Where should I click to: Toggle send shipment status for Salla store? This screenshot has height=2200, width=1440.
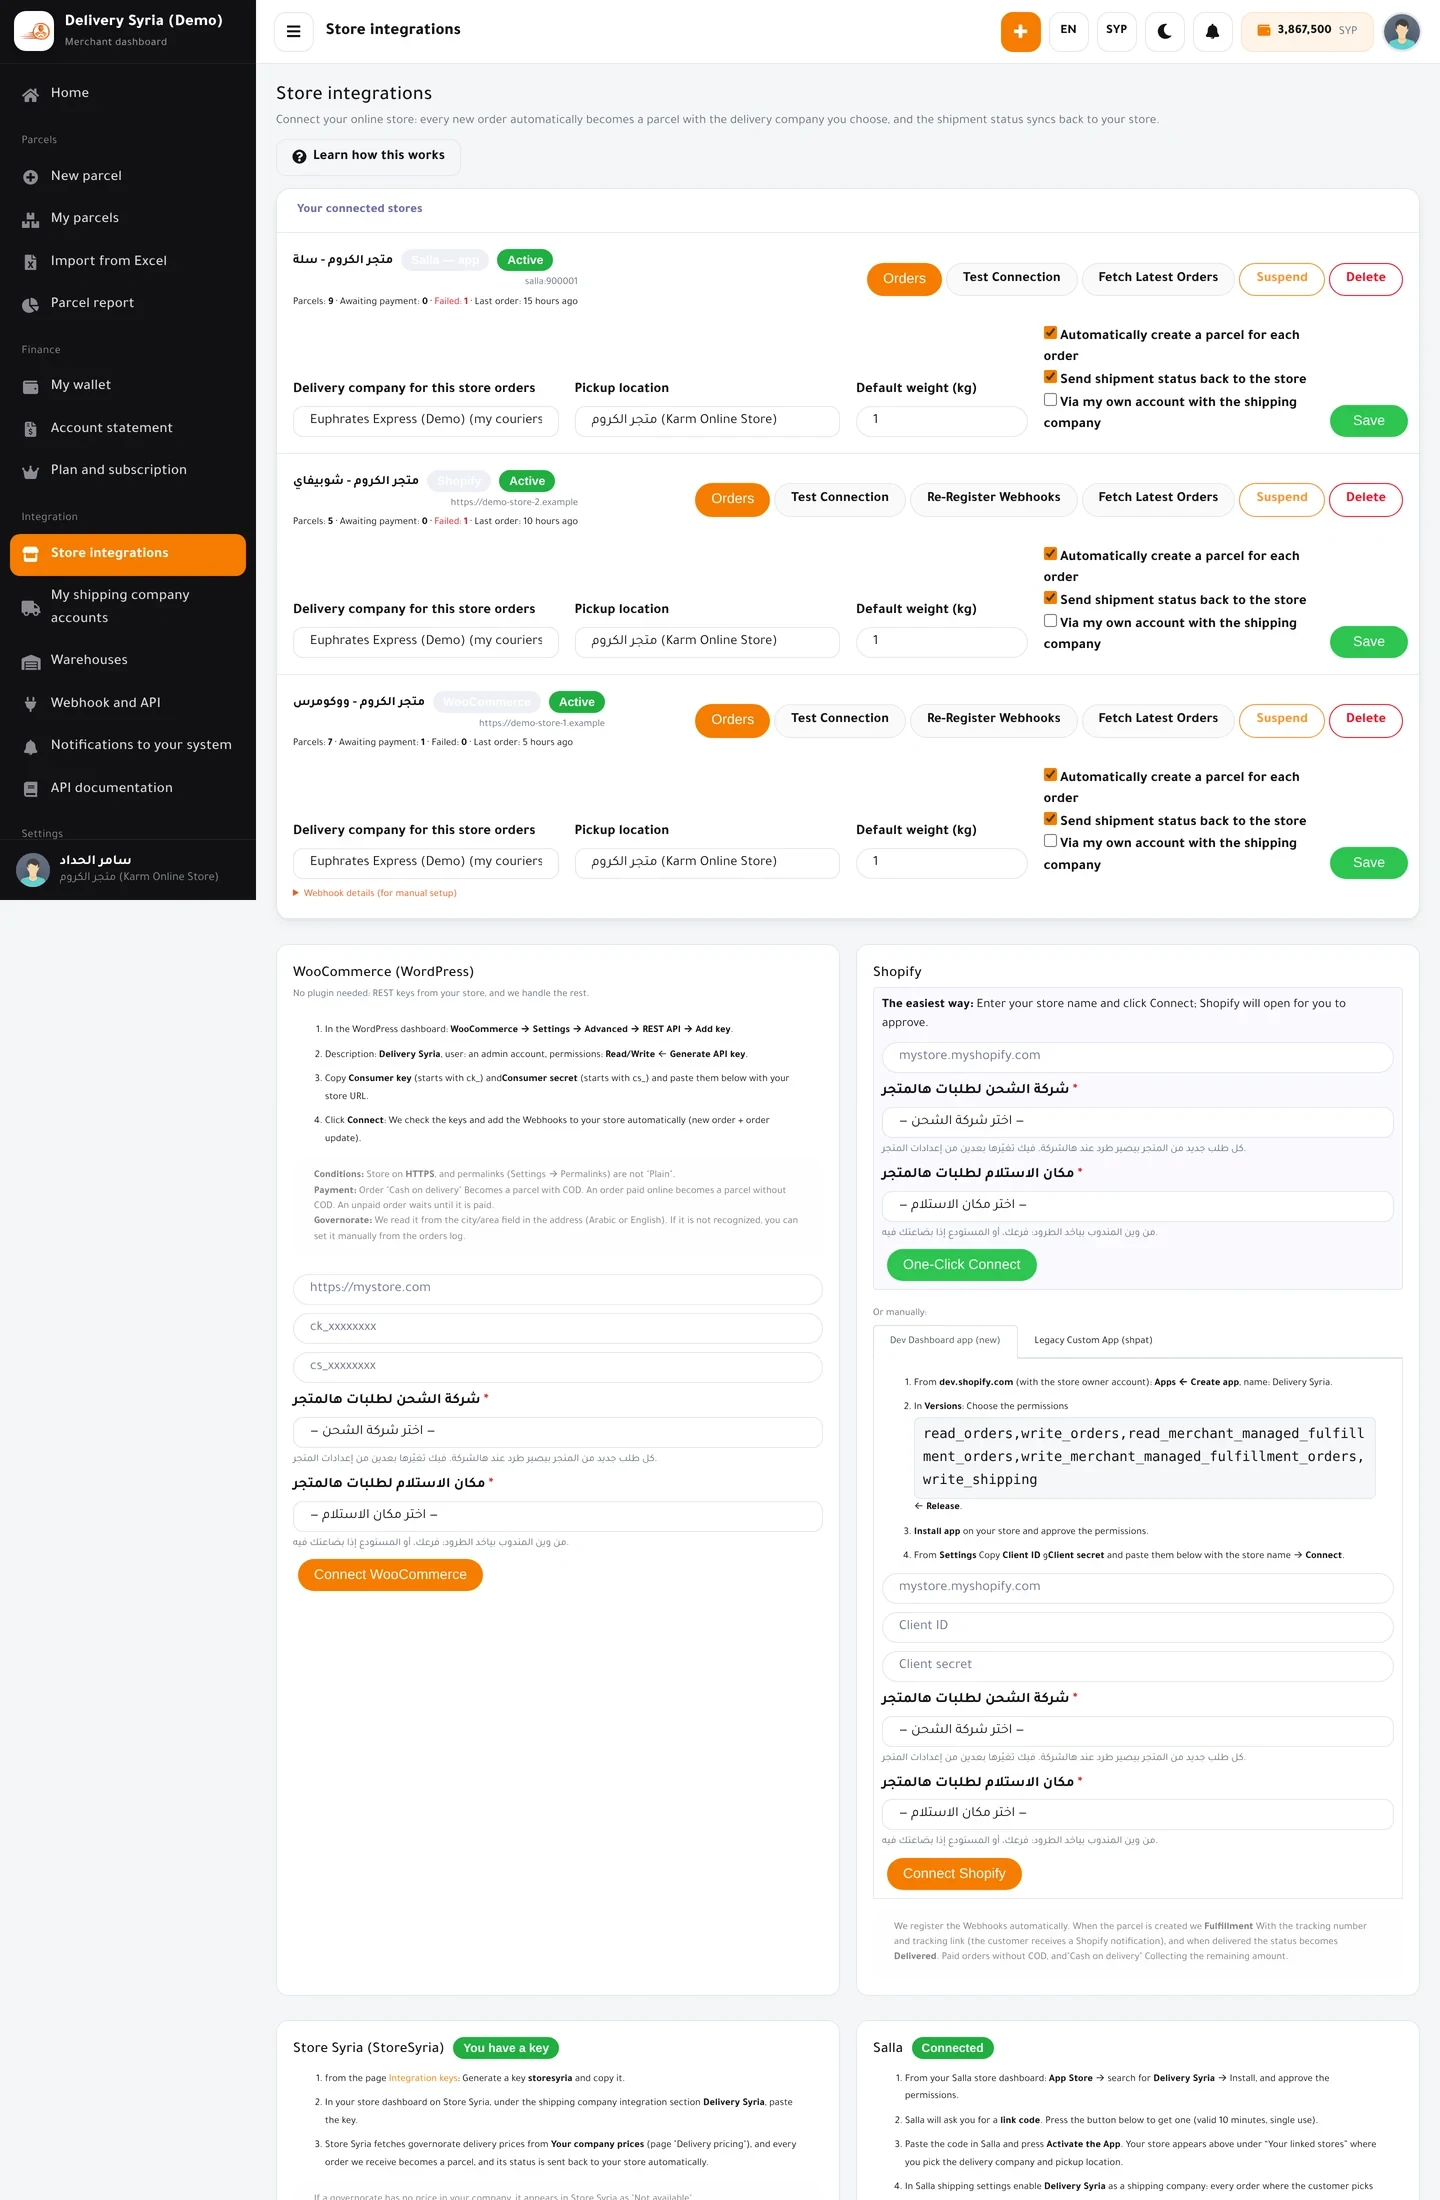pos(1050,377)
